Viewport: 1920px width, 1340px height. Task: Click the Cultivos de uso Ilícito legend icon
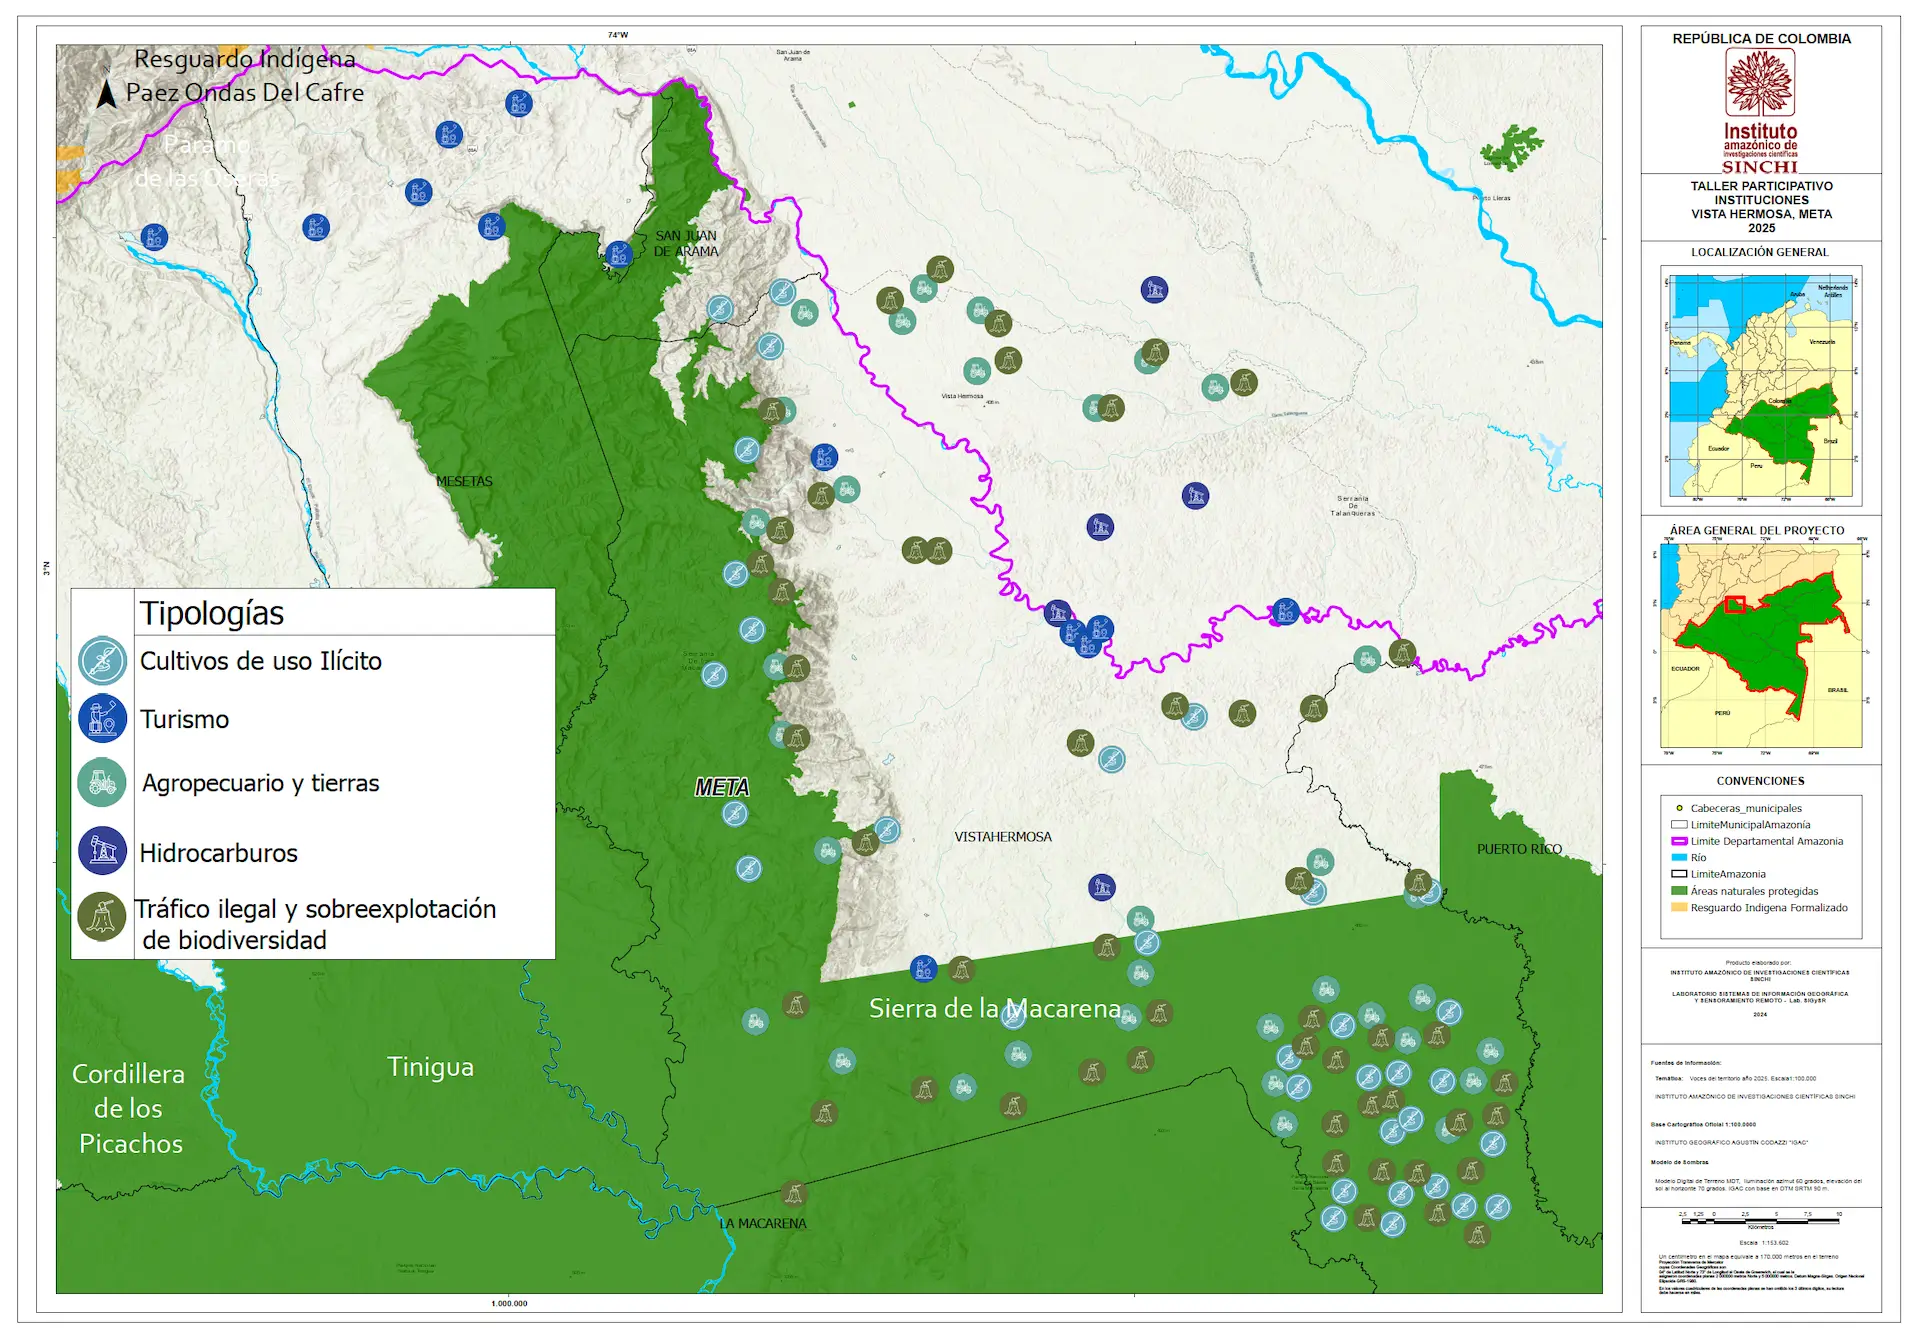pyautogui.click(x=102, y=661)
